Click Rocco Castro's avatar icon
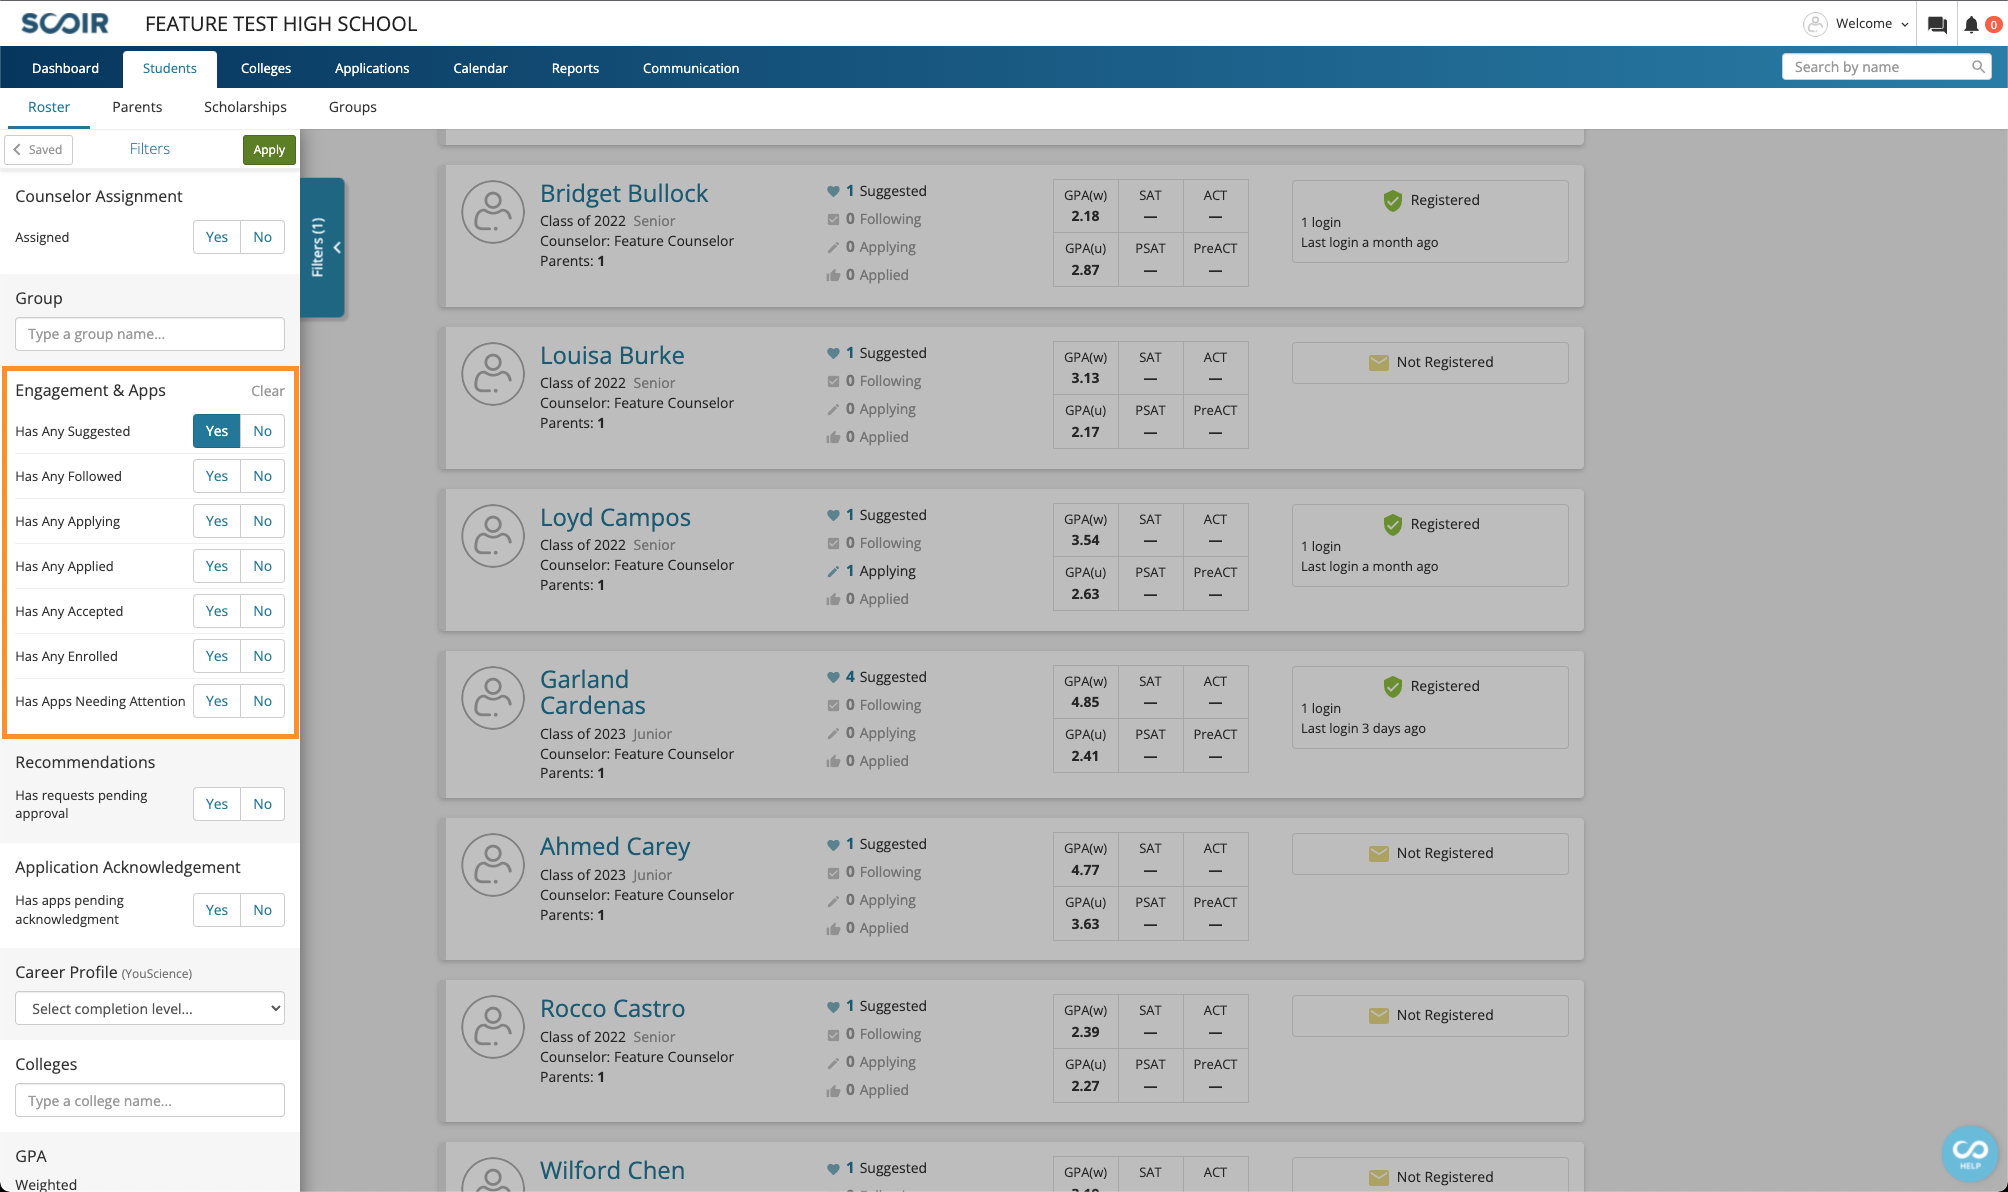2008x1192 pixels. pyautogui.click(x=493, y=1027)
